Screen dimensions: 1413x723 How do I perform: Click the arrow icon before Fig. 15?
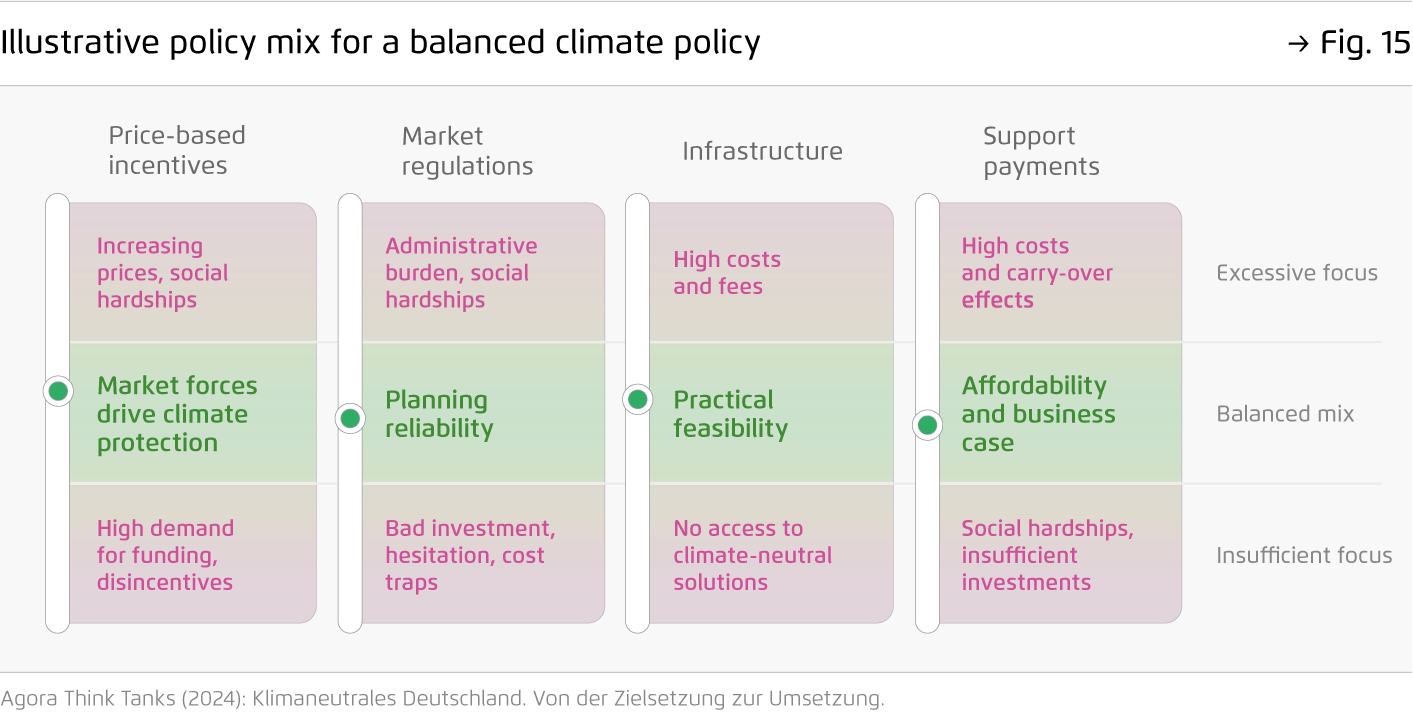pos(1297,44)
